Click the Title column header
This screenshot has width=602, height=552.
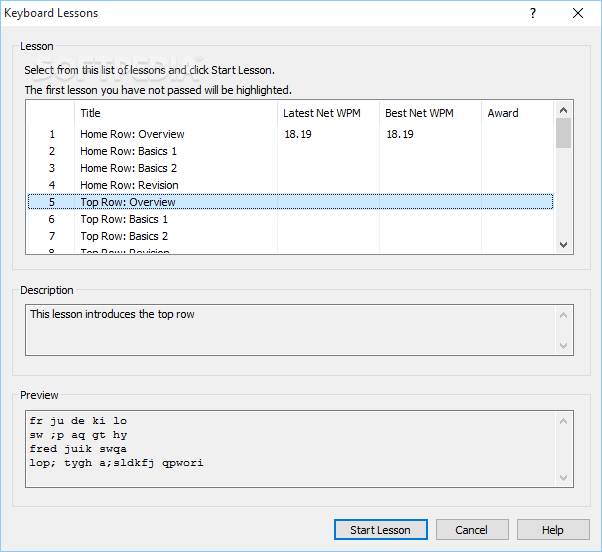point(176,113)
